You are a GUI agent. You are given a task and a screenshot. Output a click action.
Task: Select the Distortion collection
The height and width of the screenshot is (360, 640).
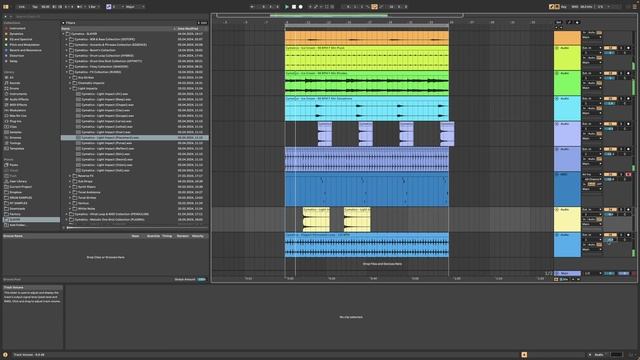(x=17, y=56)
